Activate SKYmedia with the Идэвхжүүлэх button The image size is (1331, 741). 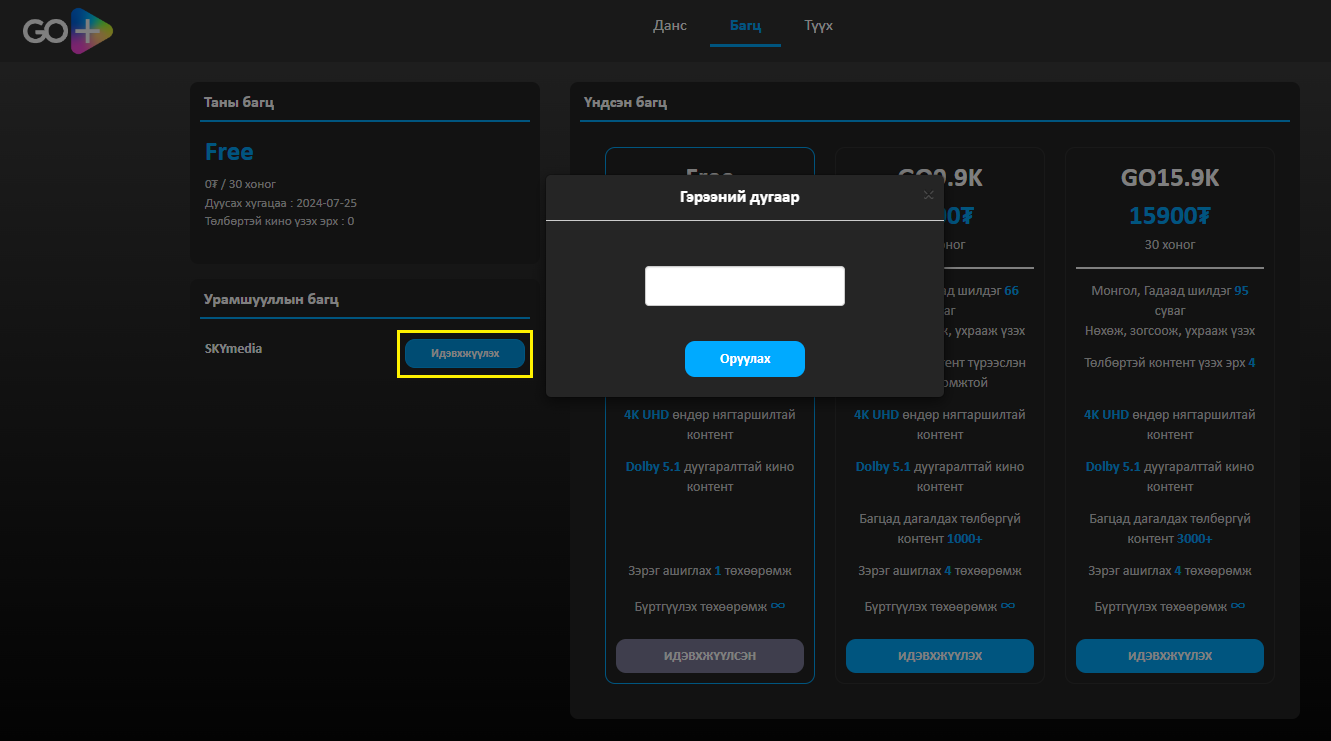(x=465, y=353)
